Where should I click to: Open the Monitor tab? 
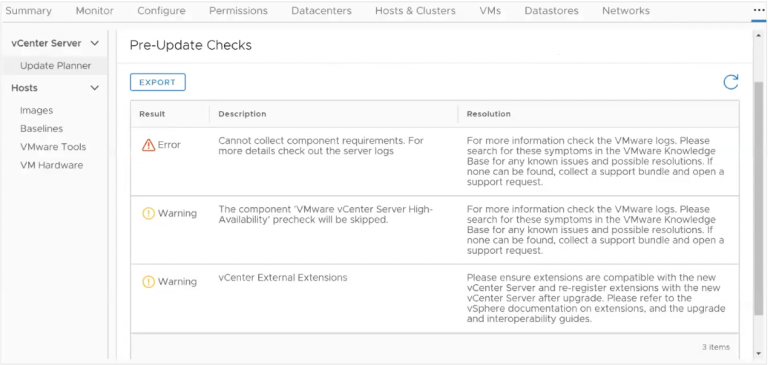[x=95, y=11]
